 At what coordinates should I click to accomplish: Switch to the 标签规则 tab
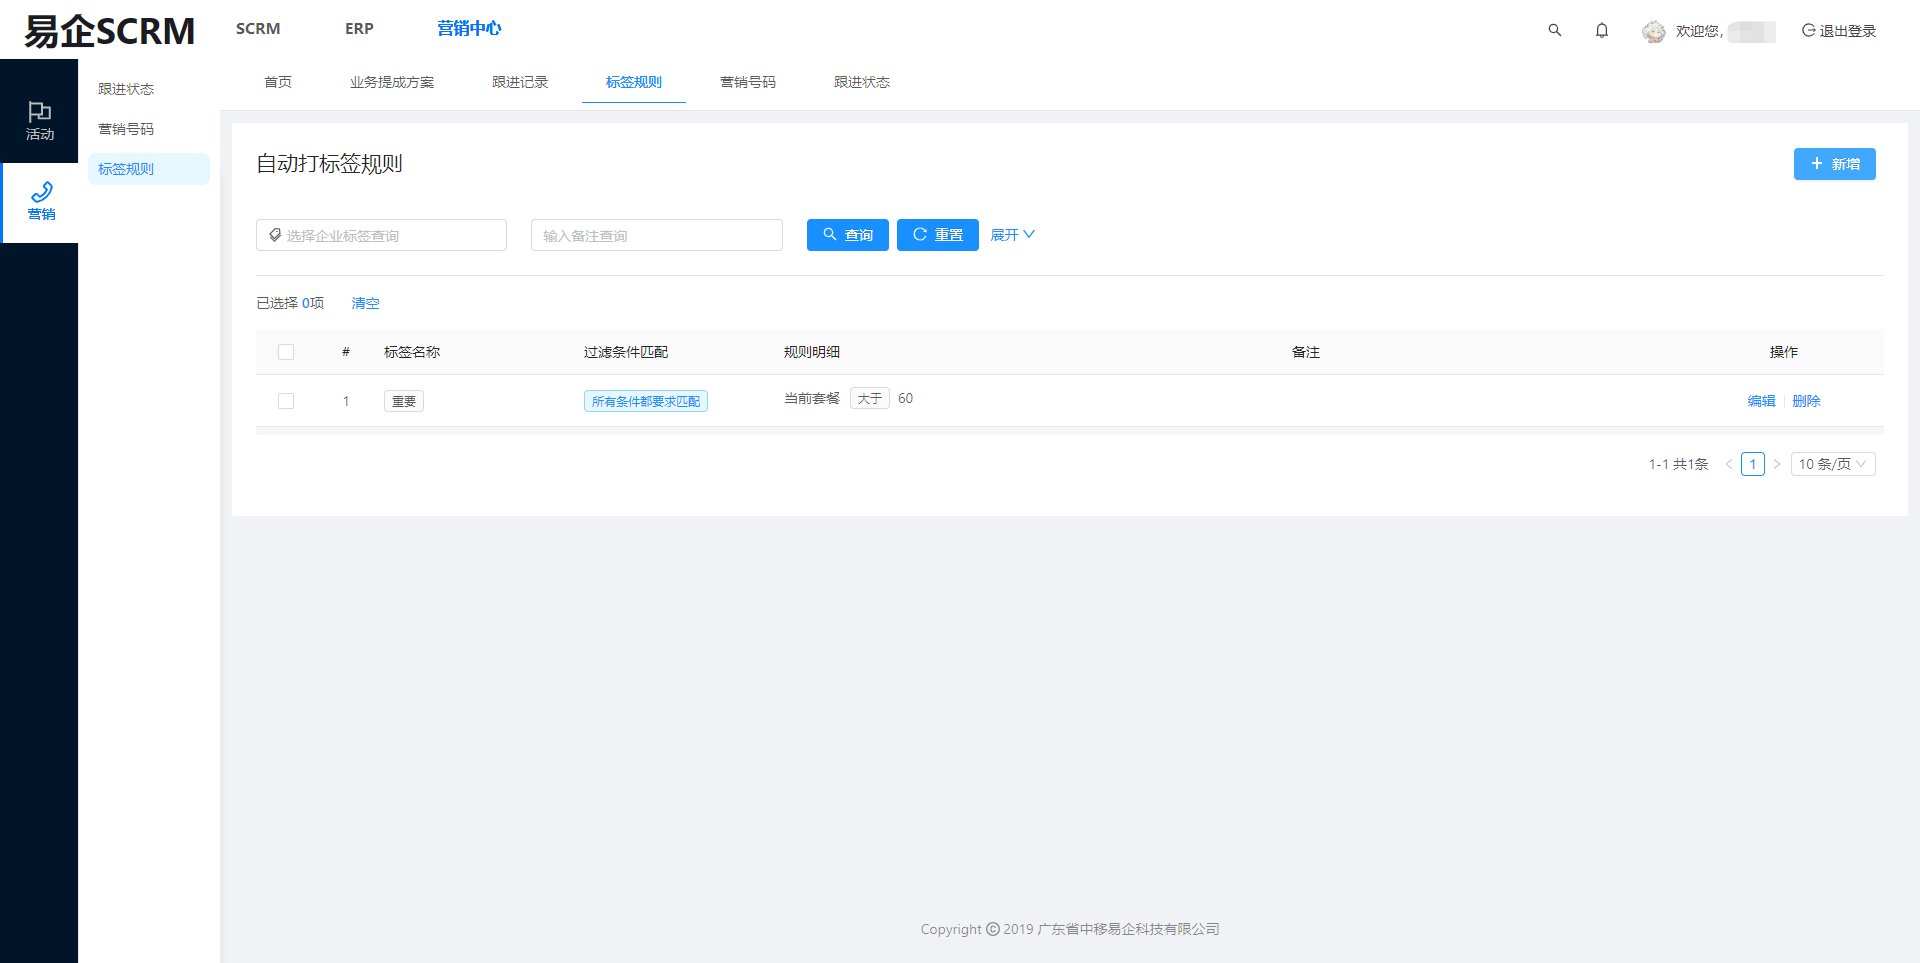(x=634, y=82)
